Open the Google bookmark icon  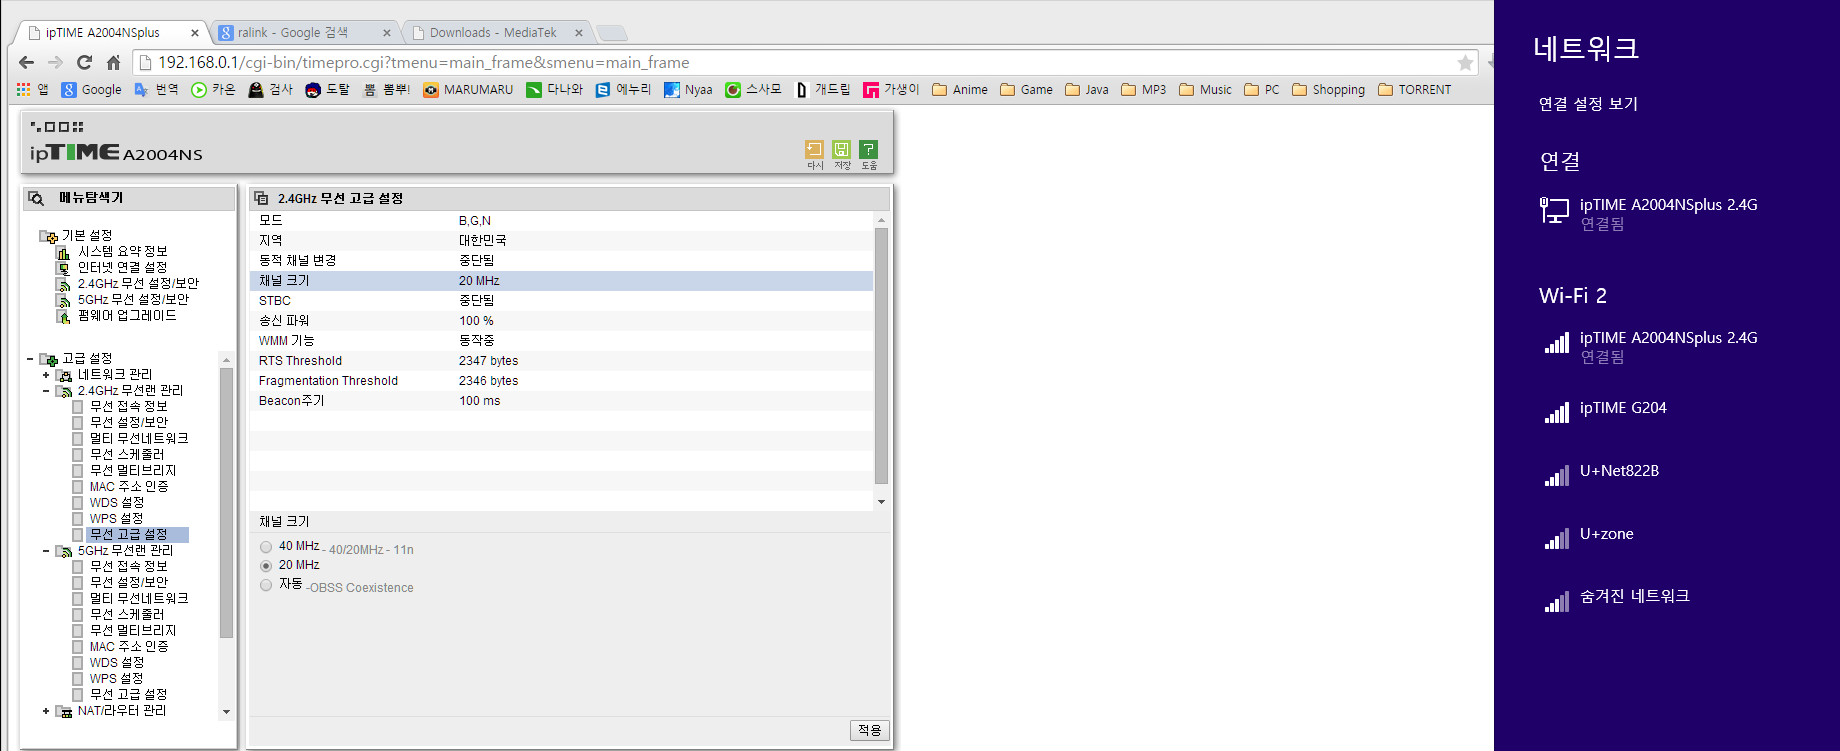[x=91, y=90]
